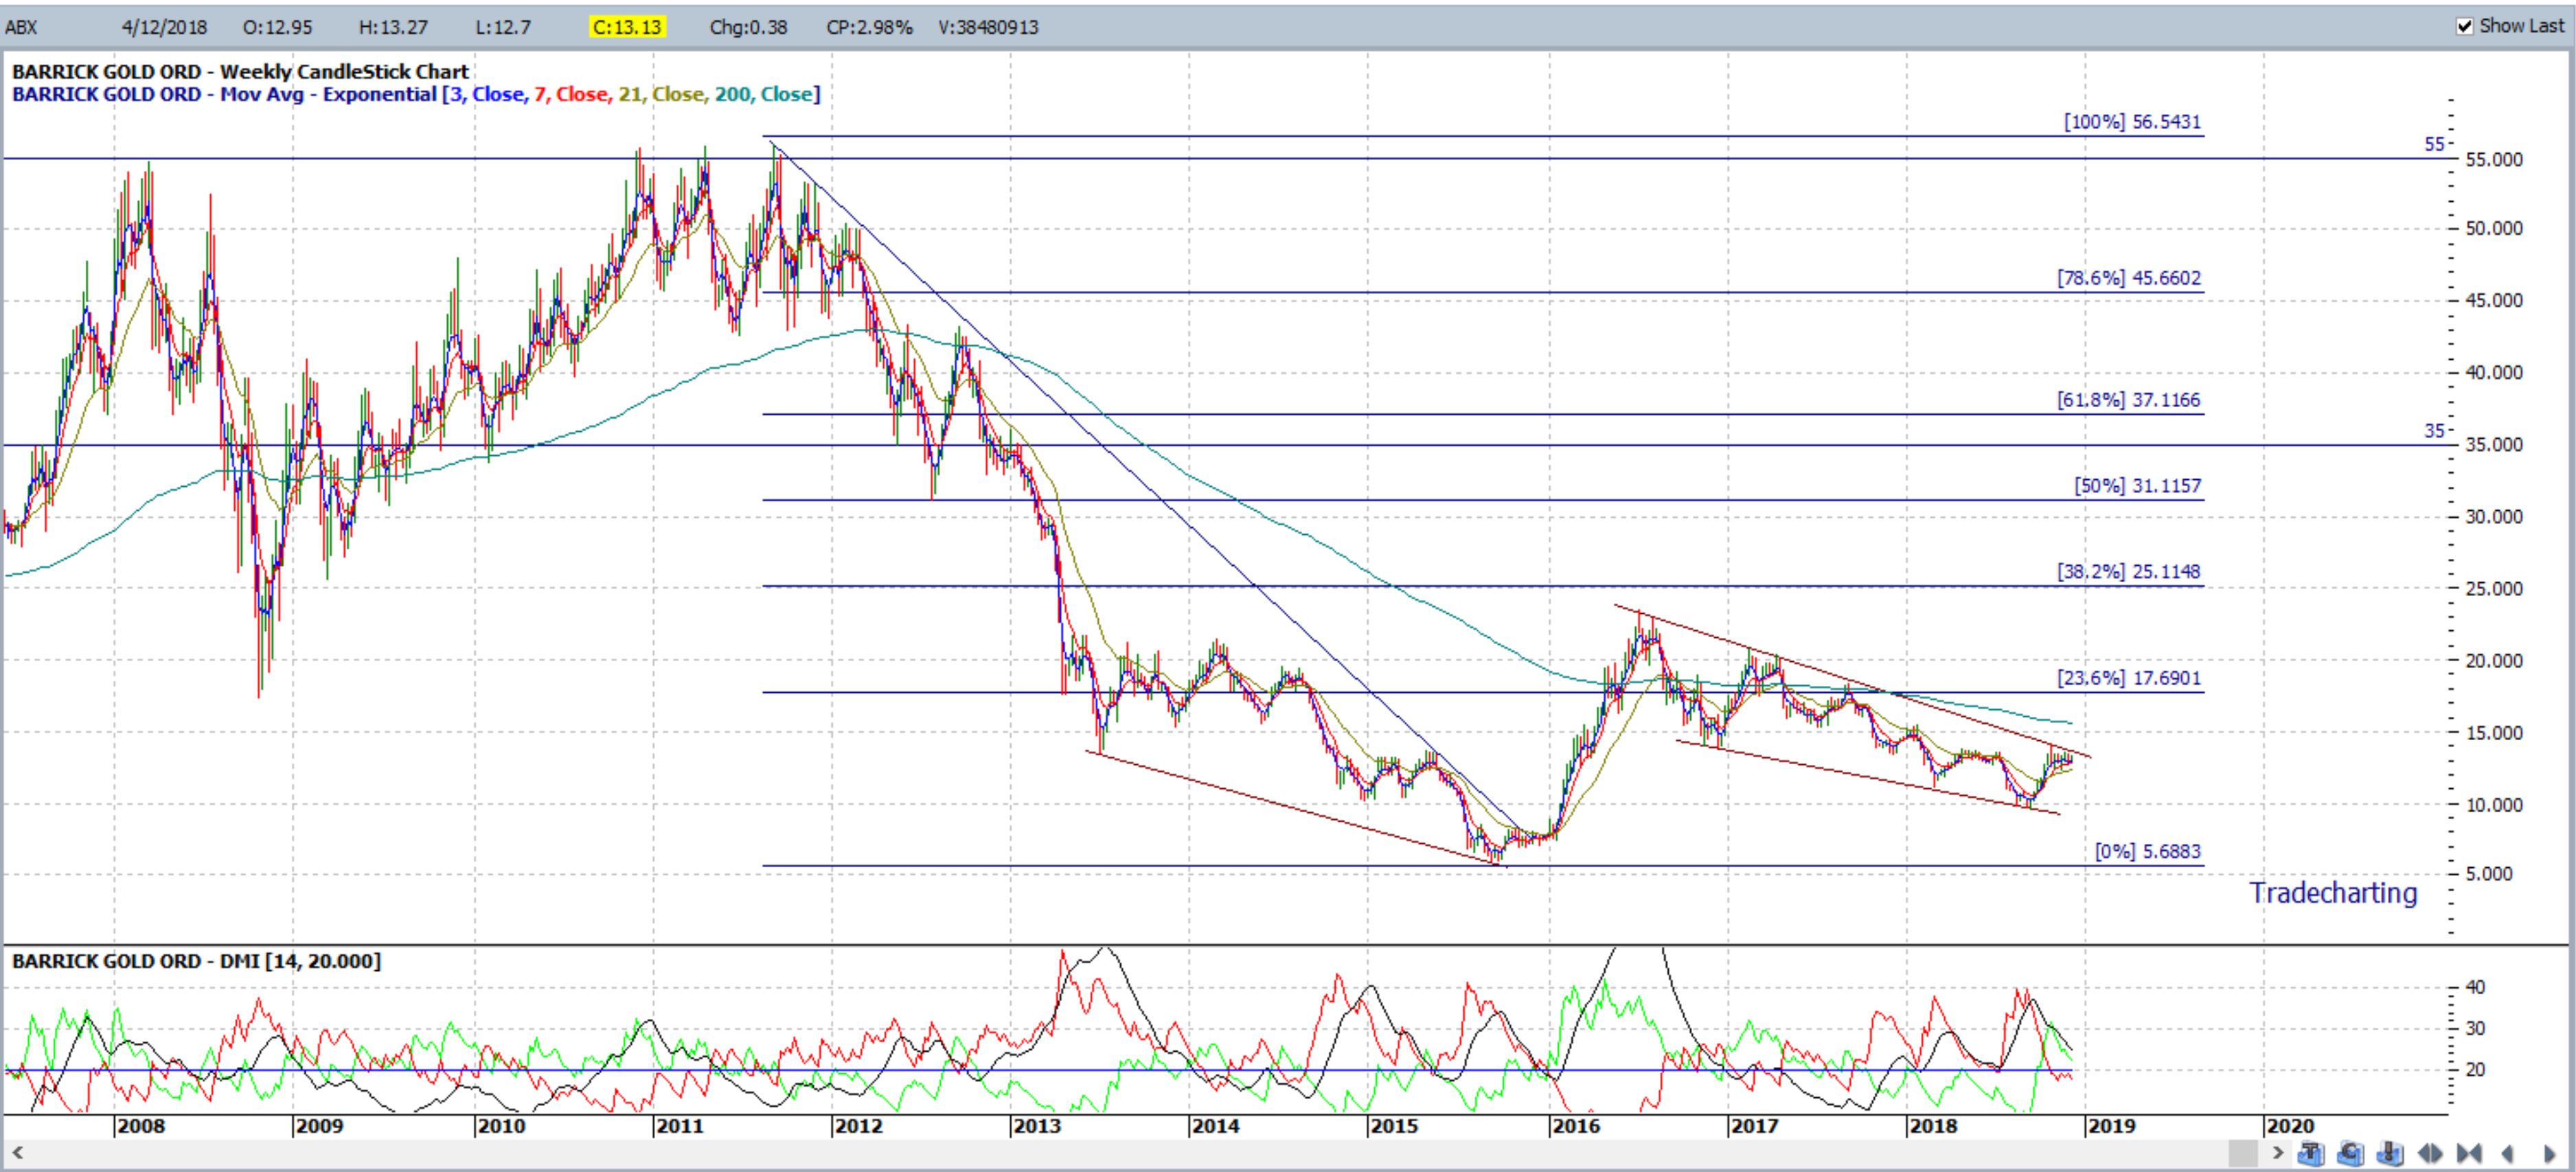Click the [38.2%] 25.1148 Fibonacci label
This screenshot has height=1172, width=2576.
coord(2129,572)
